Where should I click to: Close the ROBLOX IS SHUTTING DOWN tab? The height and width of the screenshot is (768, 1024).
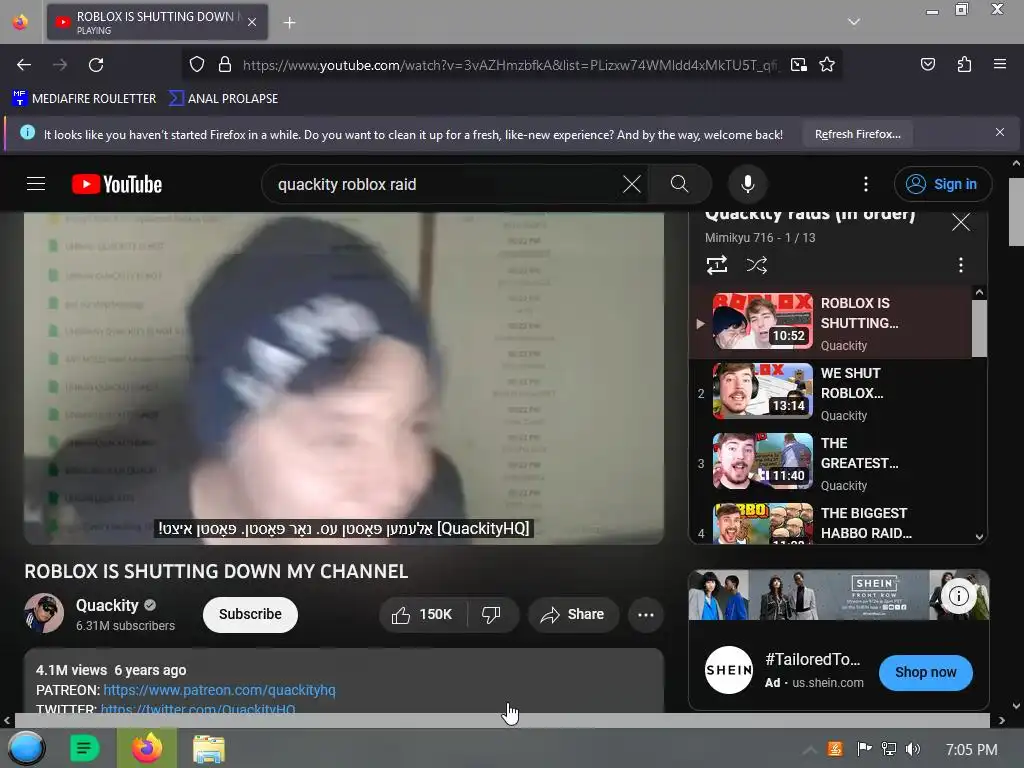pyautogui.click(x=252, y=22)
